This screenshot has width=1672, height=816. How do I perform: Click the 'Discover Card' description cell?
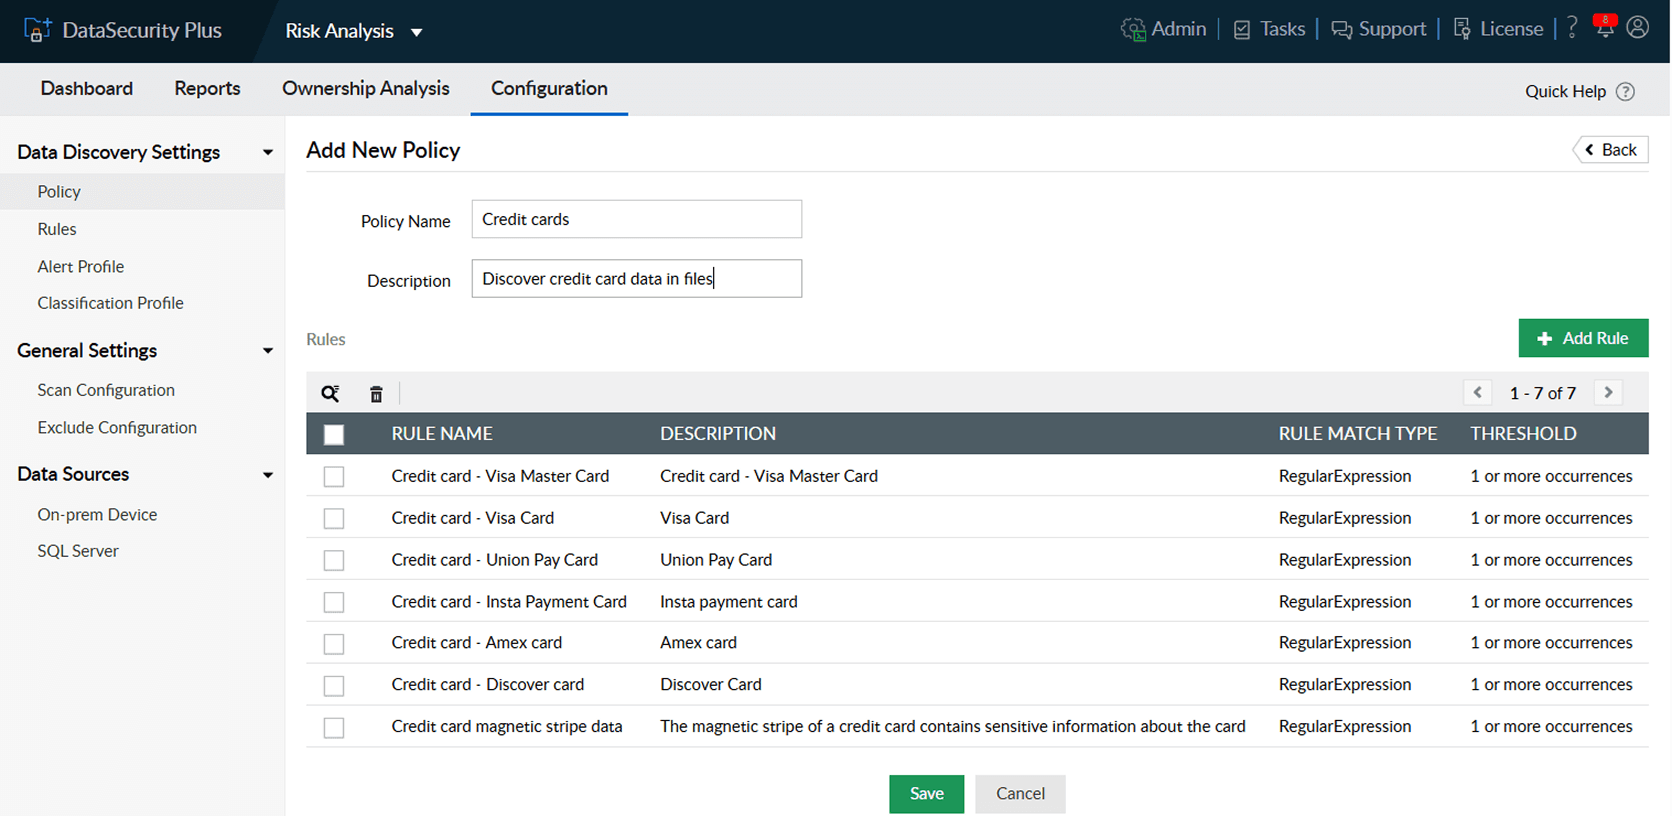point(711,685)
